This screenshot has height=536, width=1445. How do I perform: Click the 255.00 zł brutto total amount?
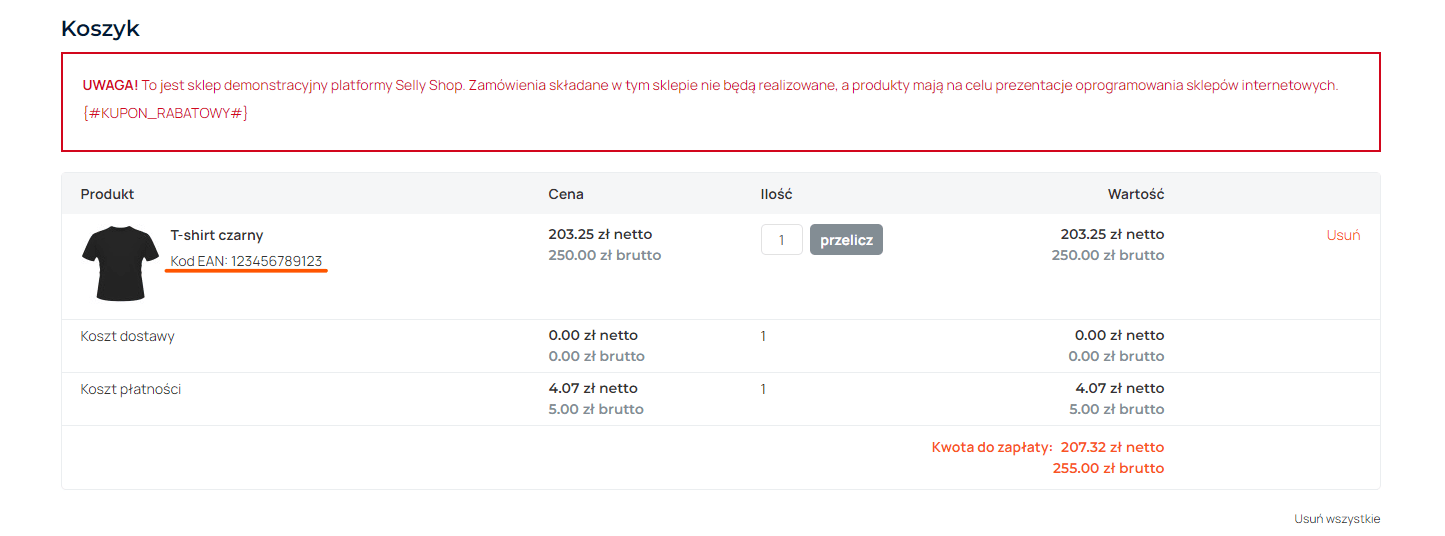click(x=1108, y=468)
